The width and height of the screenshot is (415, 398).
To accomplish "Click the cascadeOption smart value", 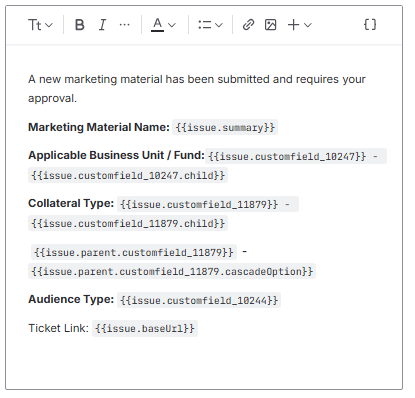I will tap(172, 271).
